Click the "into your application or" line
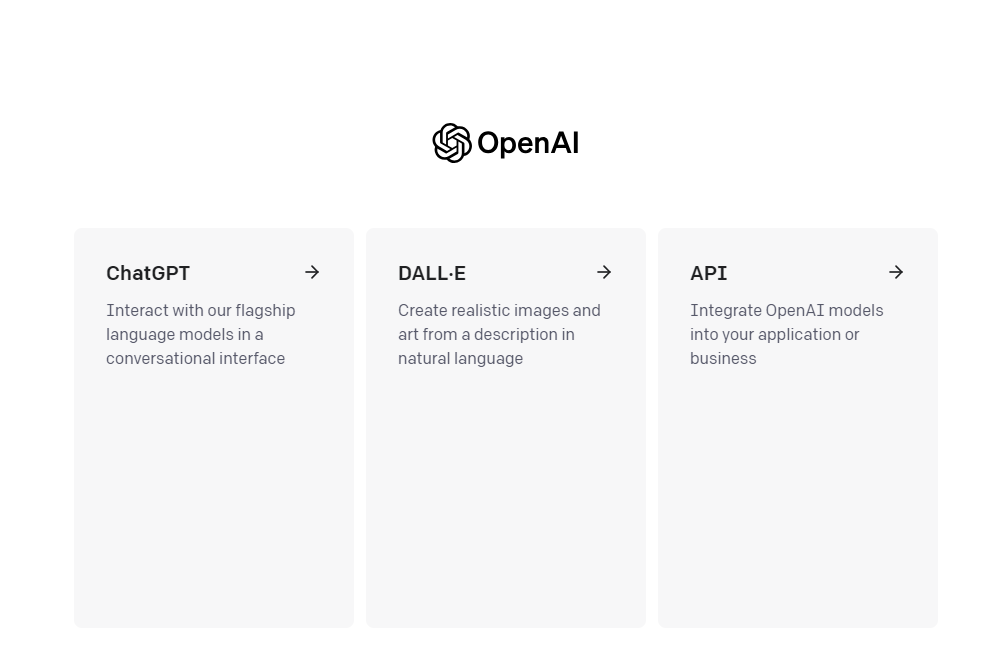This screenshot has height=666, width=981. (775, 334)
